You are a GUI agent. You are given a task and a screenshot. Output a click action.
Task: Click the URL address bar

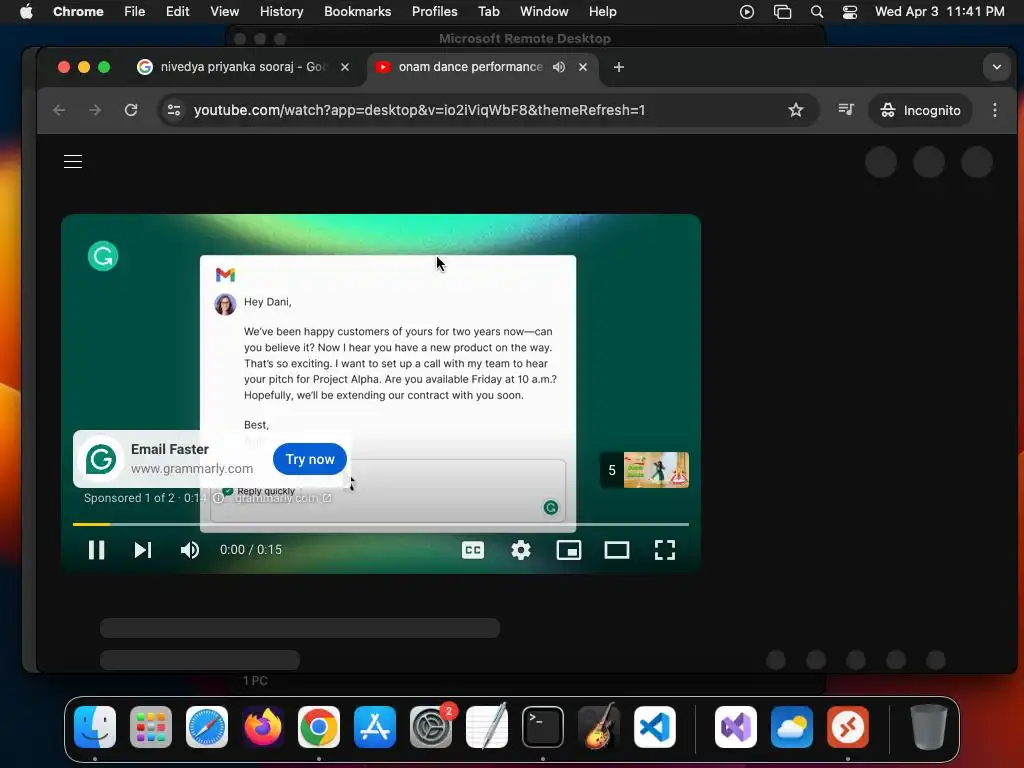pos(419,110)
